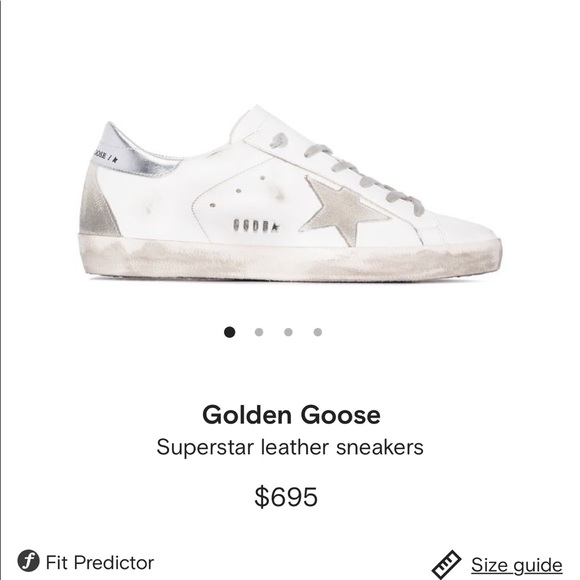Viewport: 580px width, 580px height.
Task: Jump to the fourth image dot
Action: tap(317, 332)
